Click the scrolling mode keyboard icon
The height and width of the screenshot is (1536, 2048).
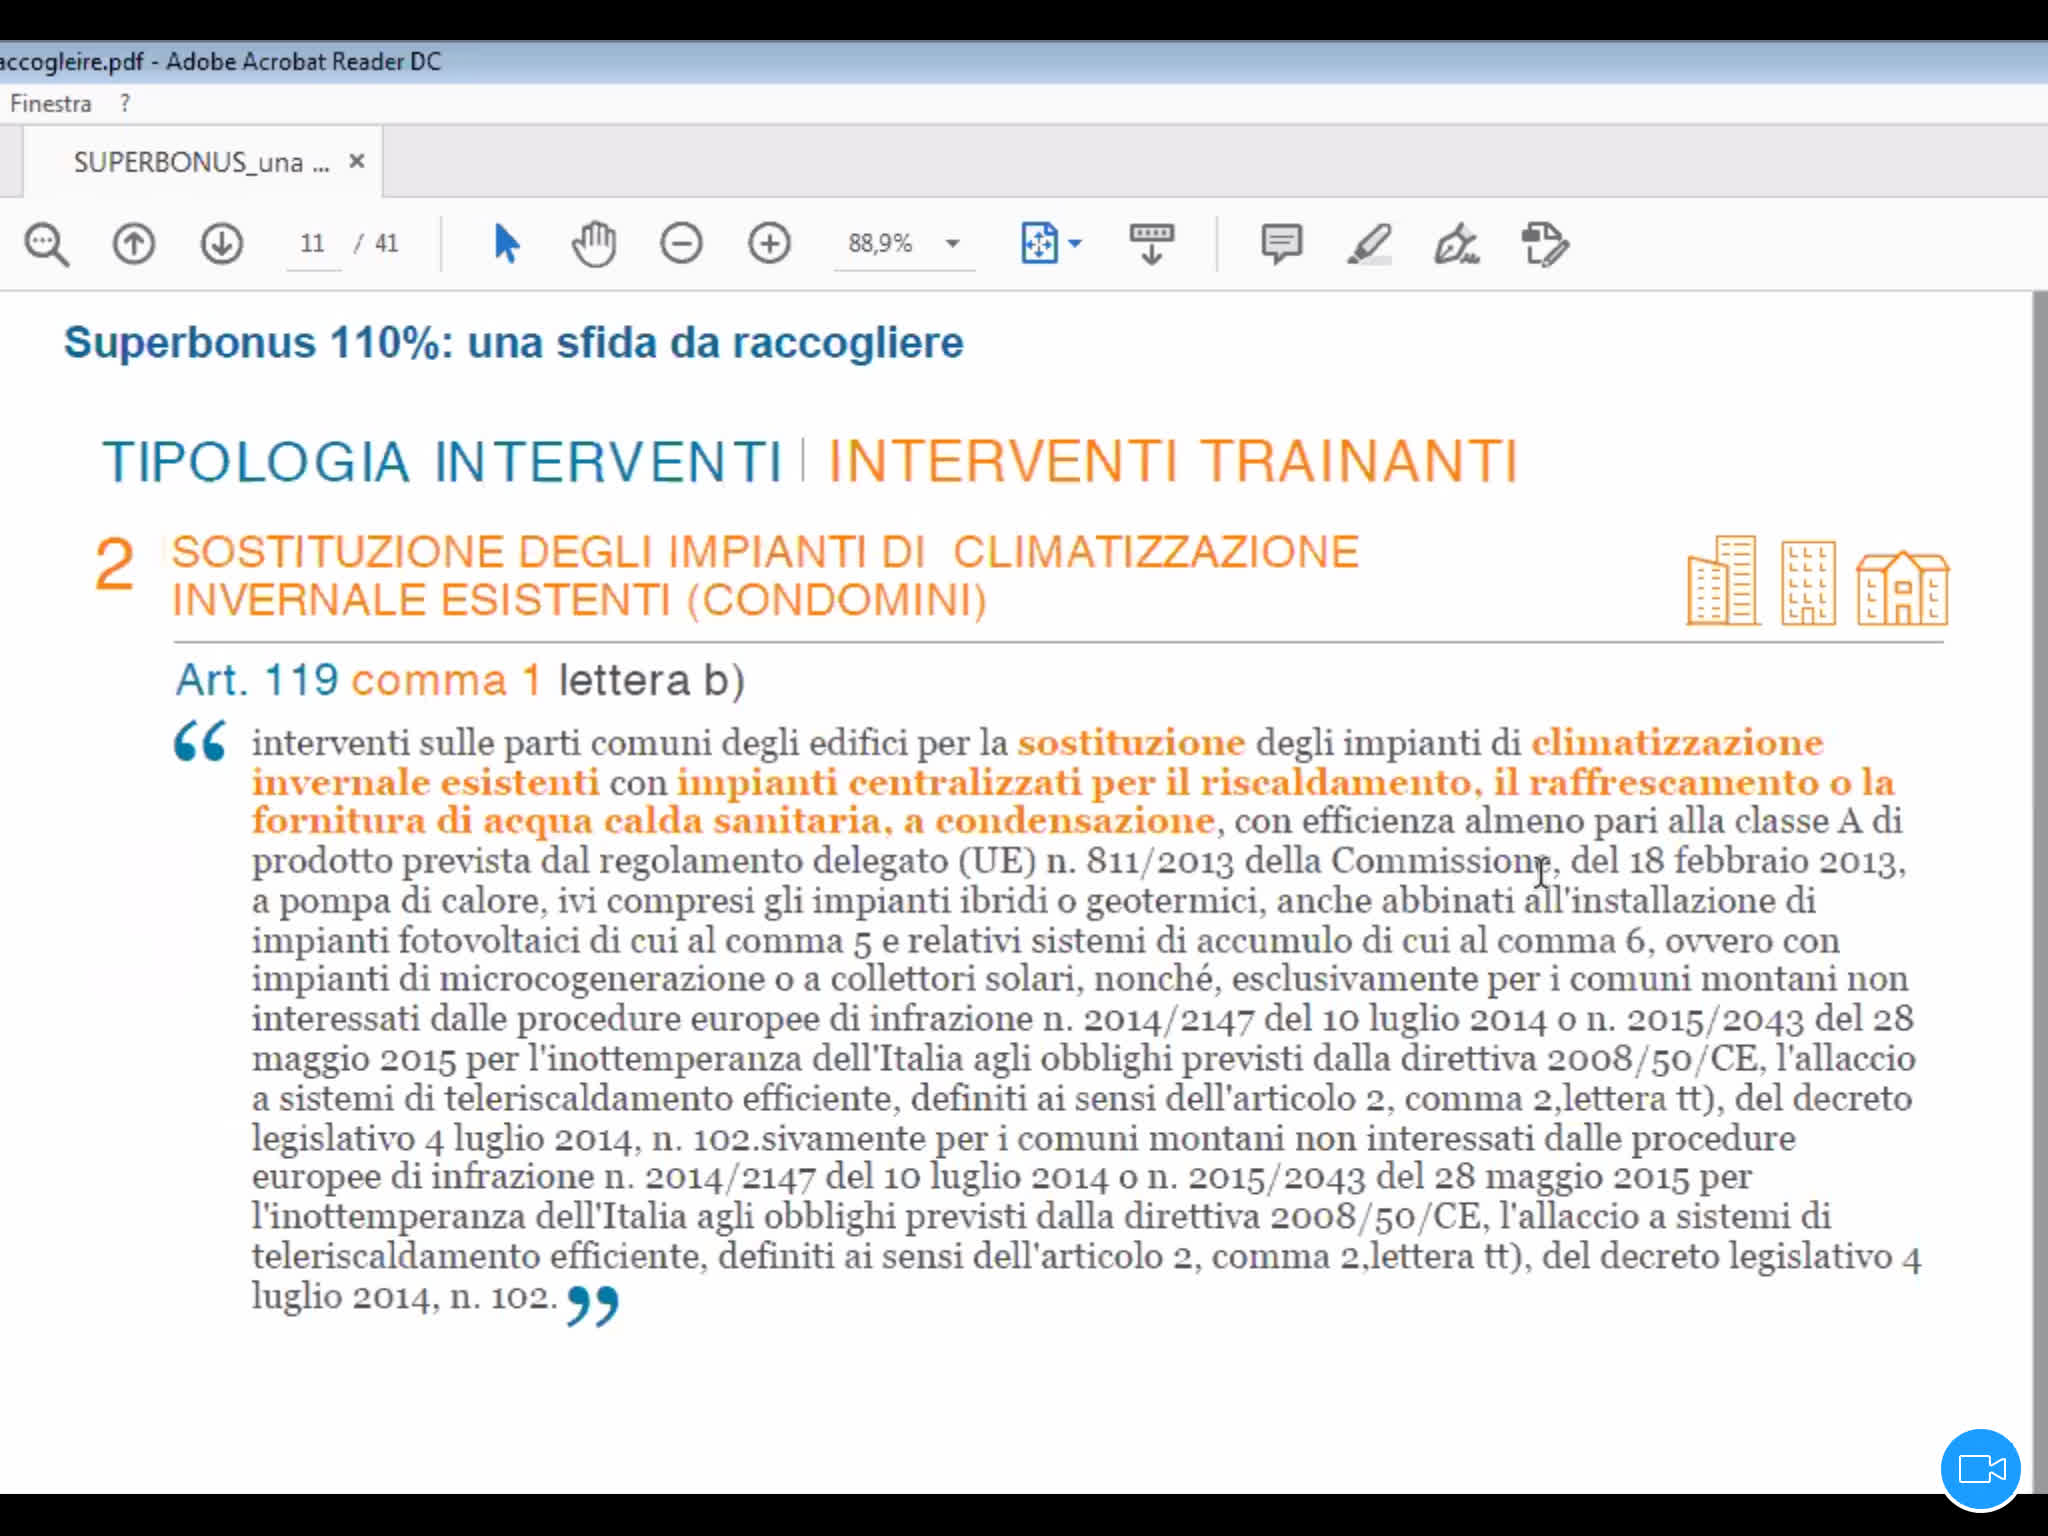coord(1151,244)
